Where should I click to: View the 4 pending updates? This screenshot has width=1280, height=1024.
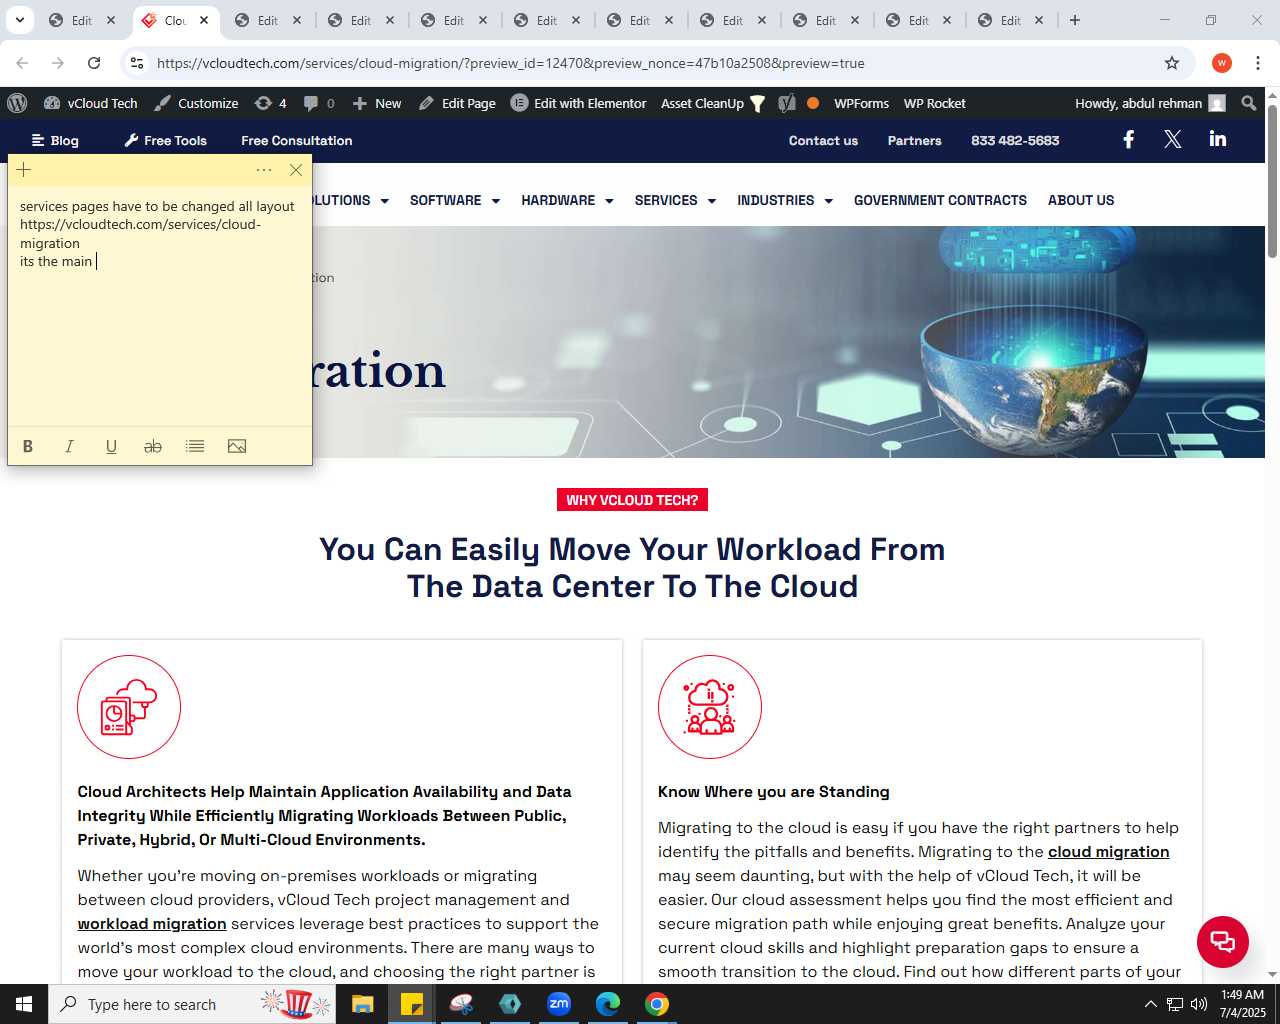click(270, 103)
